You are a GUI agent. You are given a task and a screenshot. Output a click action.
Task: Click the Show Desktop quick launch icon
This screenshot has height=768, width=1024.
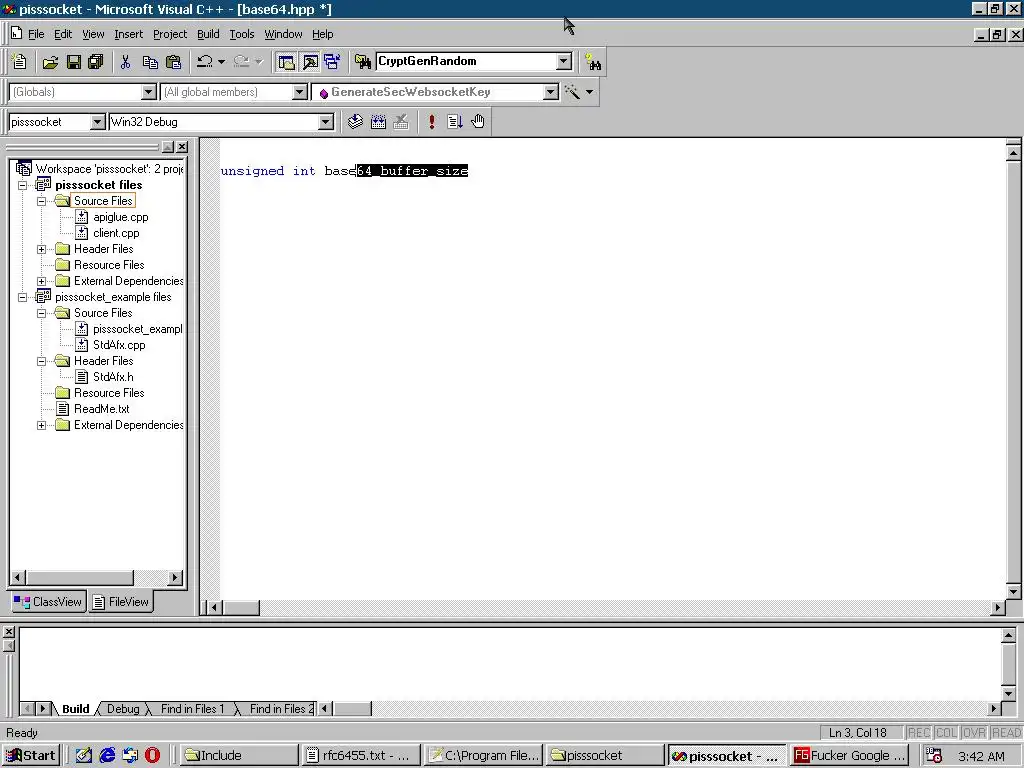84,756
